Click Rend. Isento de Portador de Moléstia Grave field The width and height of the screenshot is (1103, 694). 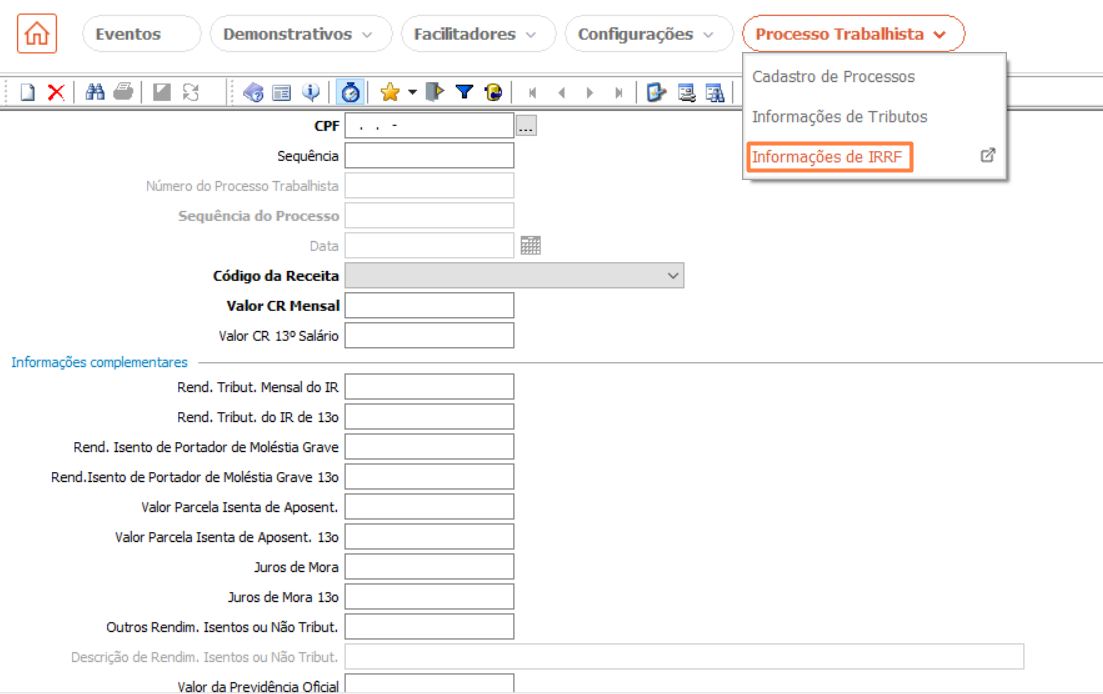coord(429,447)
